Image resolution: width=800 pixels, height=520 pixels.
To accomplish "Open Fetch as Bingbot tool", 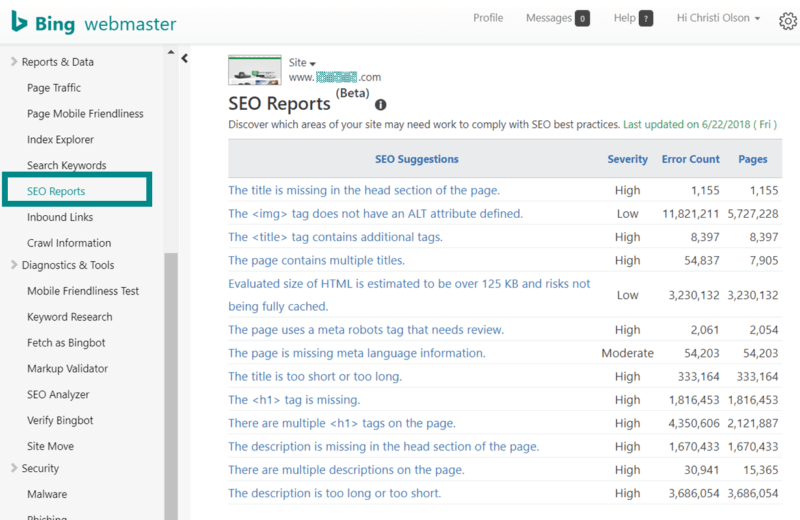I will point(66,343).
